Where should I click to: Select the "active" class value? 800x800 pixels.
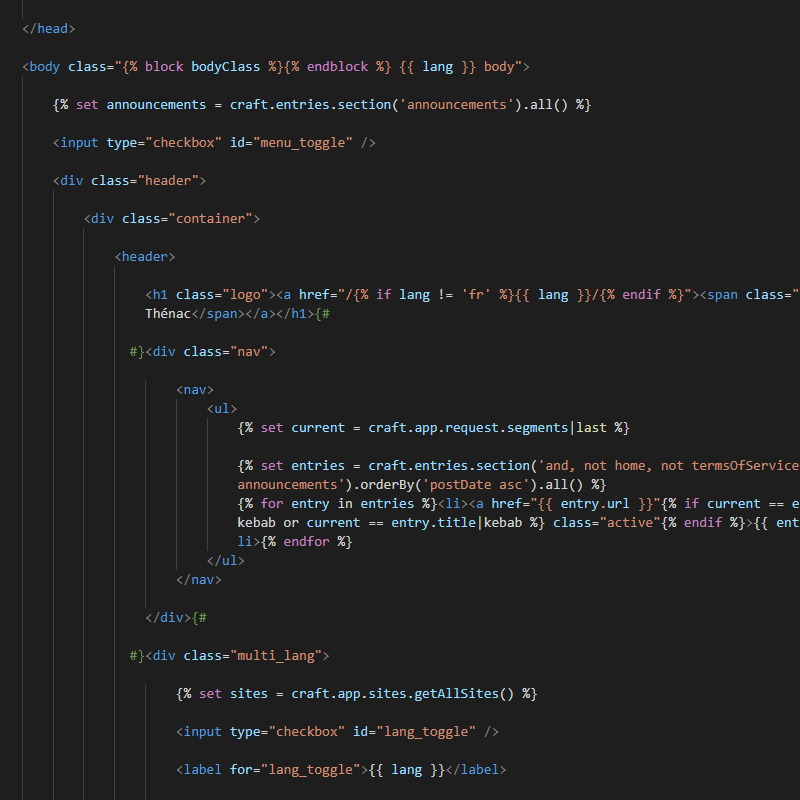click(633, 523)
